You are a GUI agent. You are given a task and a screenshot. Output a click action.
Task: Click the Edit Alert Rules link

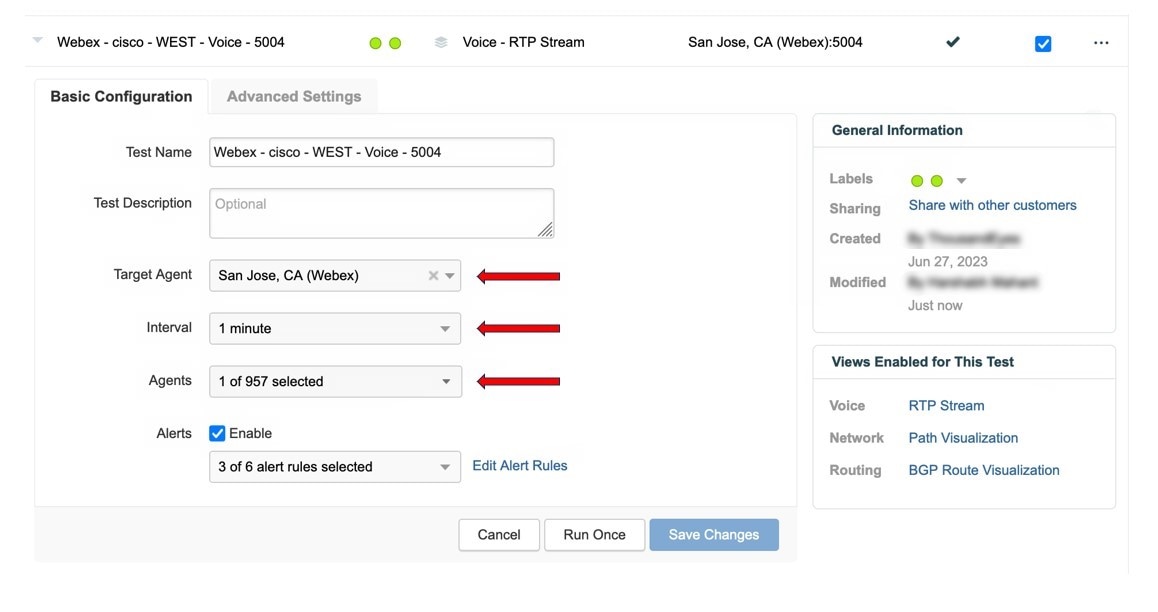[x=520, y=466]
